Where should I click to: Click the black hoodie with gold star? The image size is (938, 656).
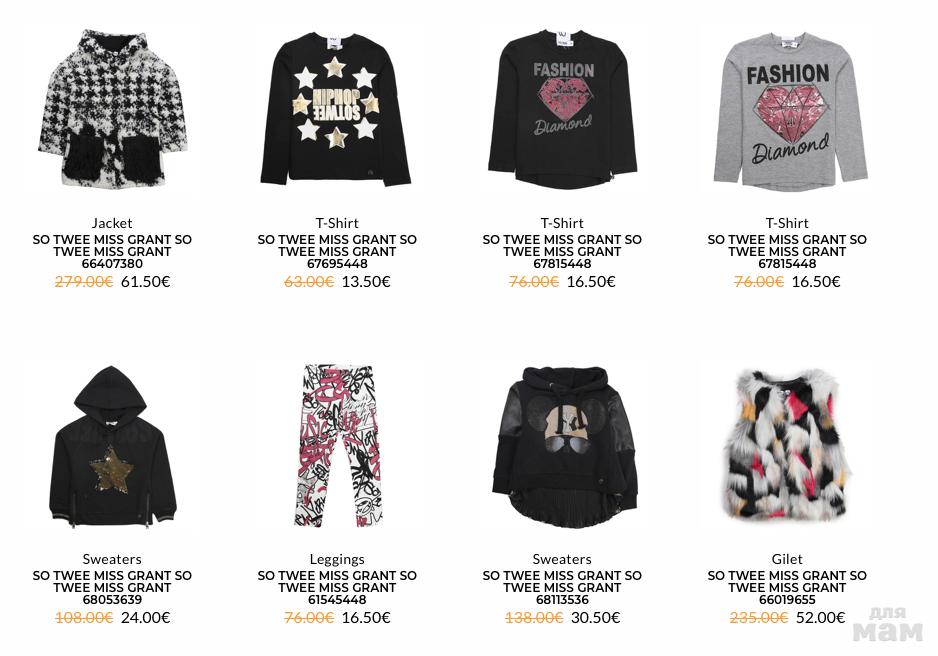(112, 447)
